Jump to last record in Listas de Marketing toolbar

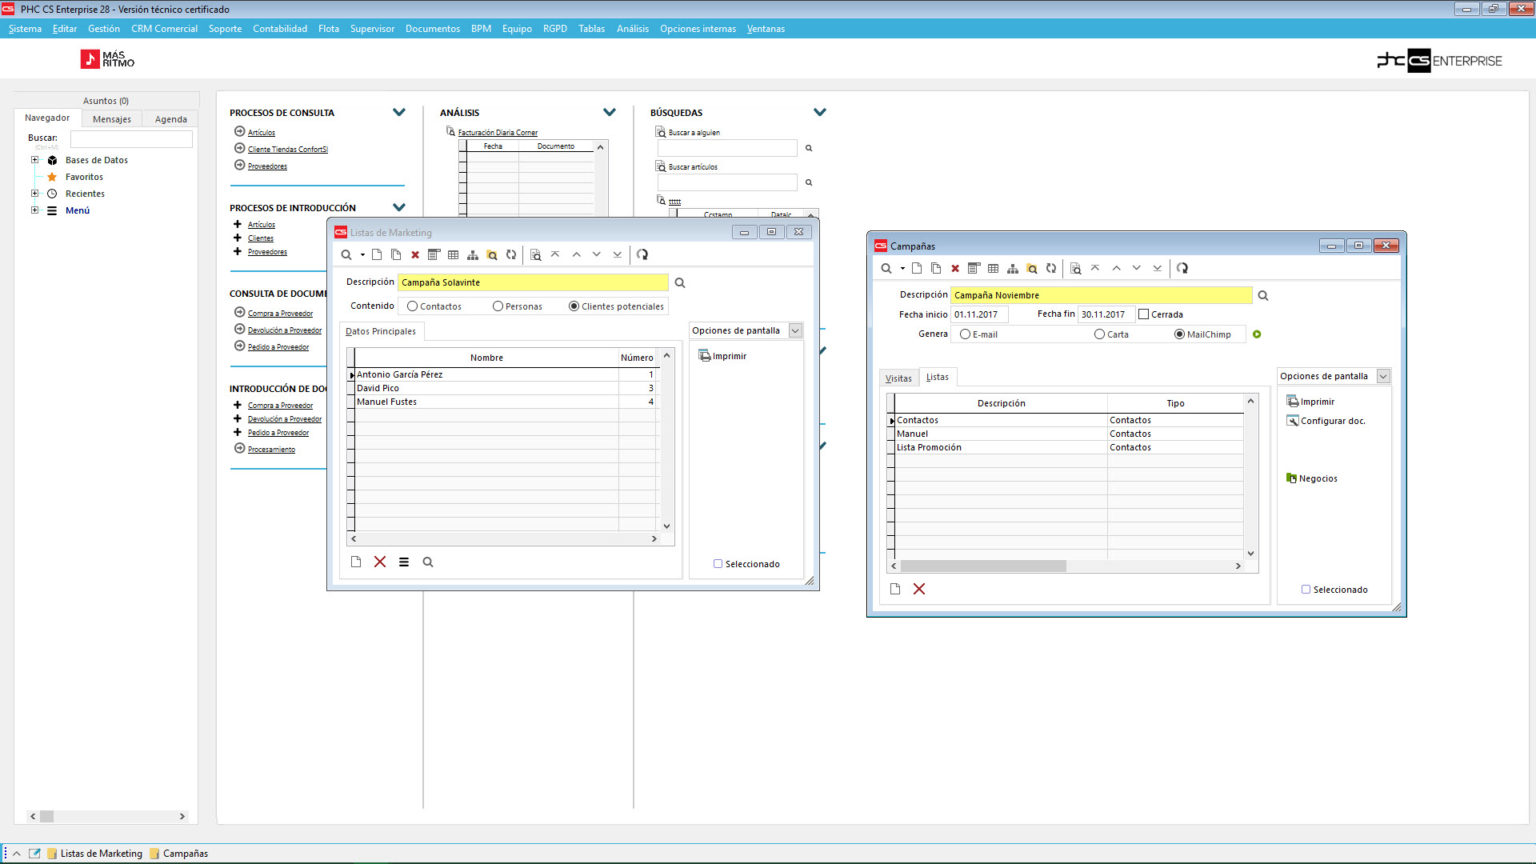tap(617, 255)
